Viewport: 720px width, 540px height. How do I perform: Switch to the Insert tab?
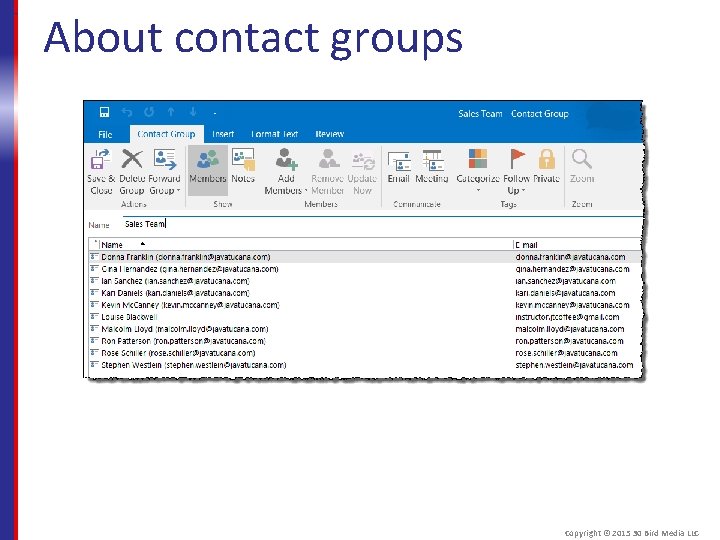(223, 134)
